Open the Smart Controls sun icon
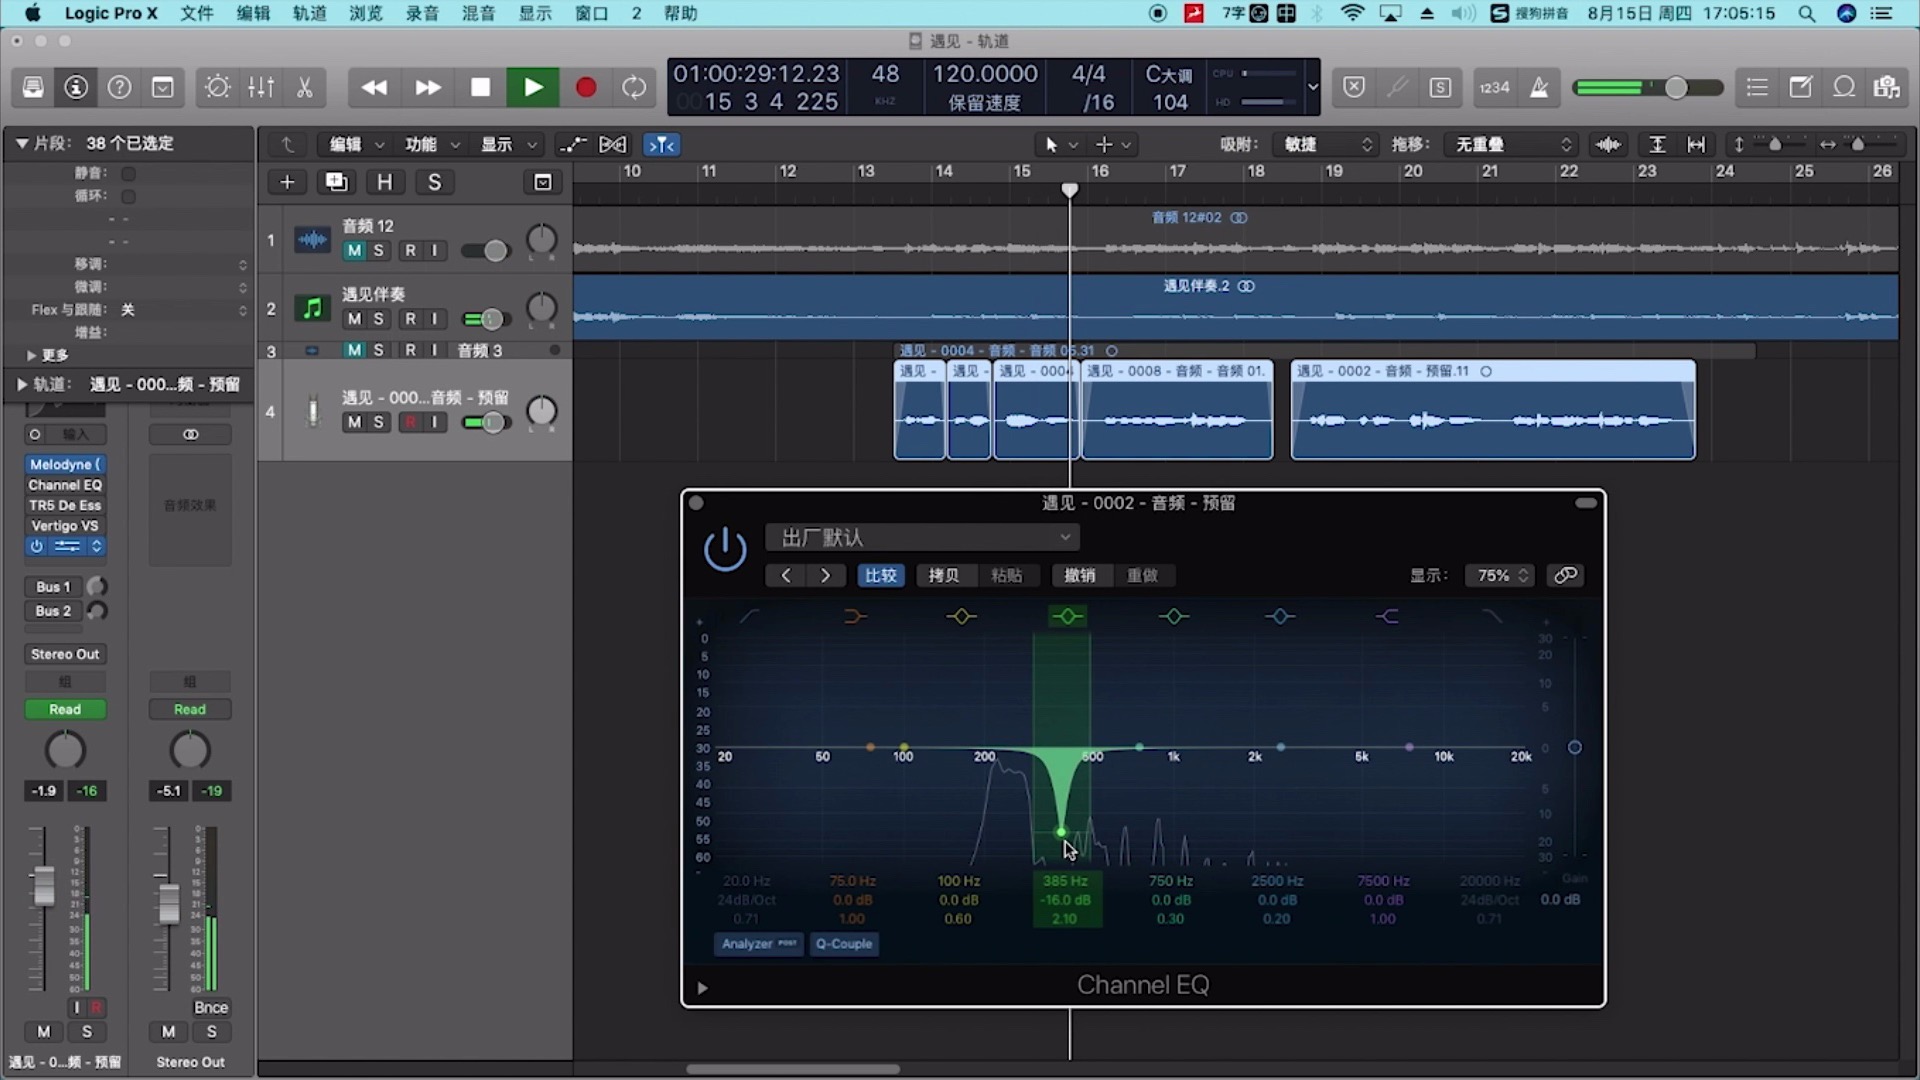Image resolution: width=1920 pixels, height=1080 pixels. [x=217, y=88]
